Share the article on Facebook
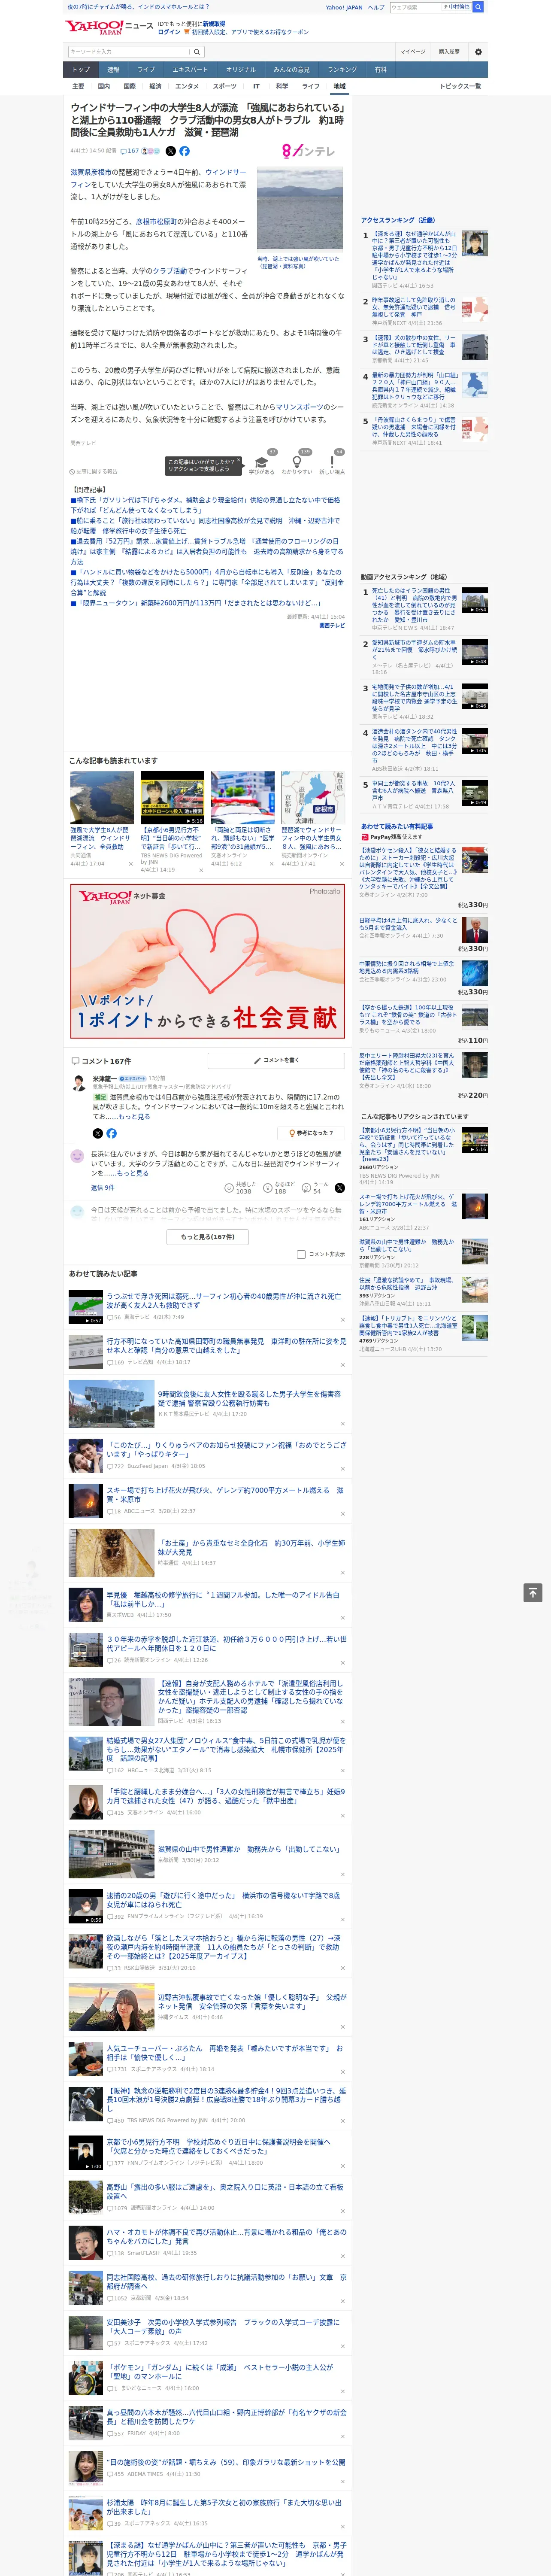This screenshot has height=2576, width=551. [x=184, y=151]
